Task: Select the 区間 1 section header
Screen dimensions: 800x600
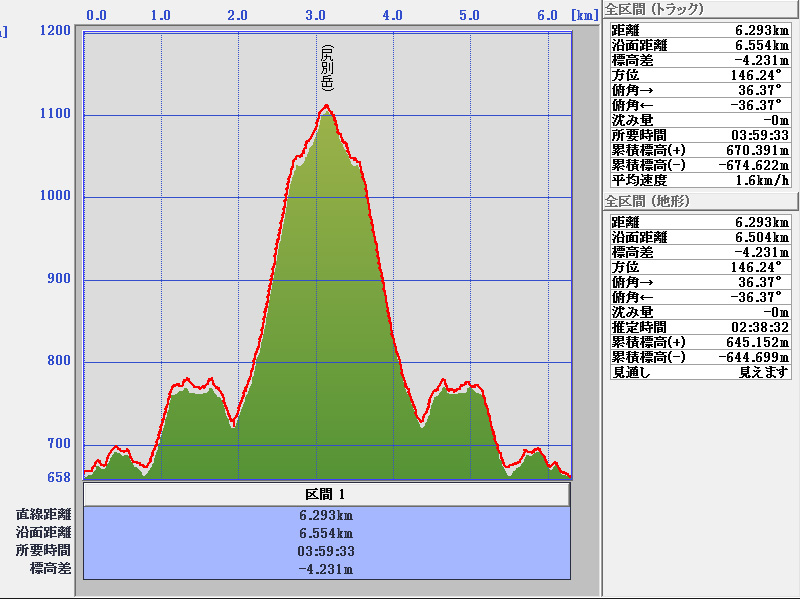Action: click(x=326, y=495)
